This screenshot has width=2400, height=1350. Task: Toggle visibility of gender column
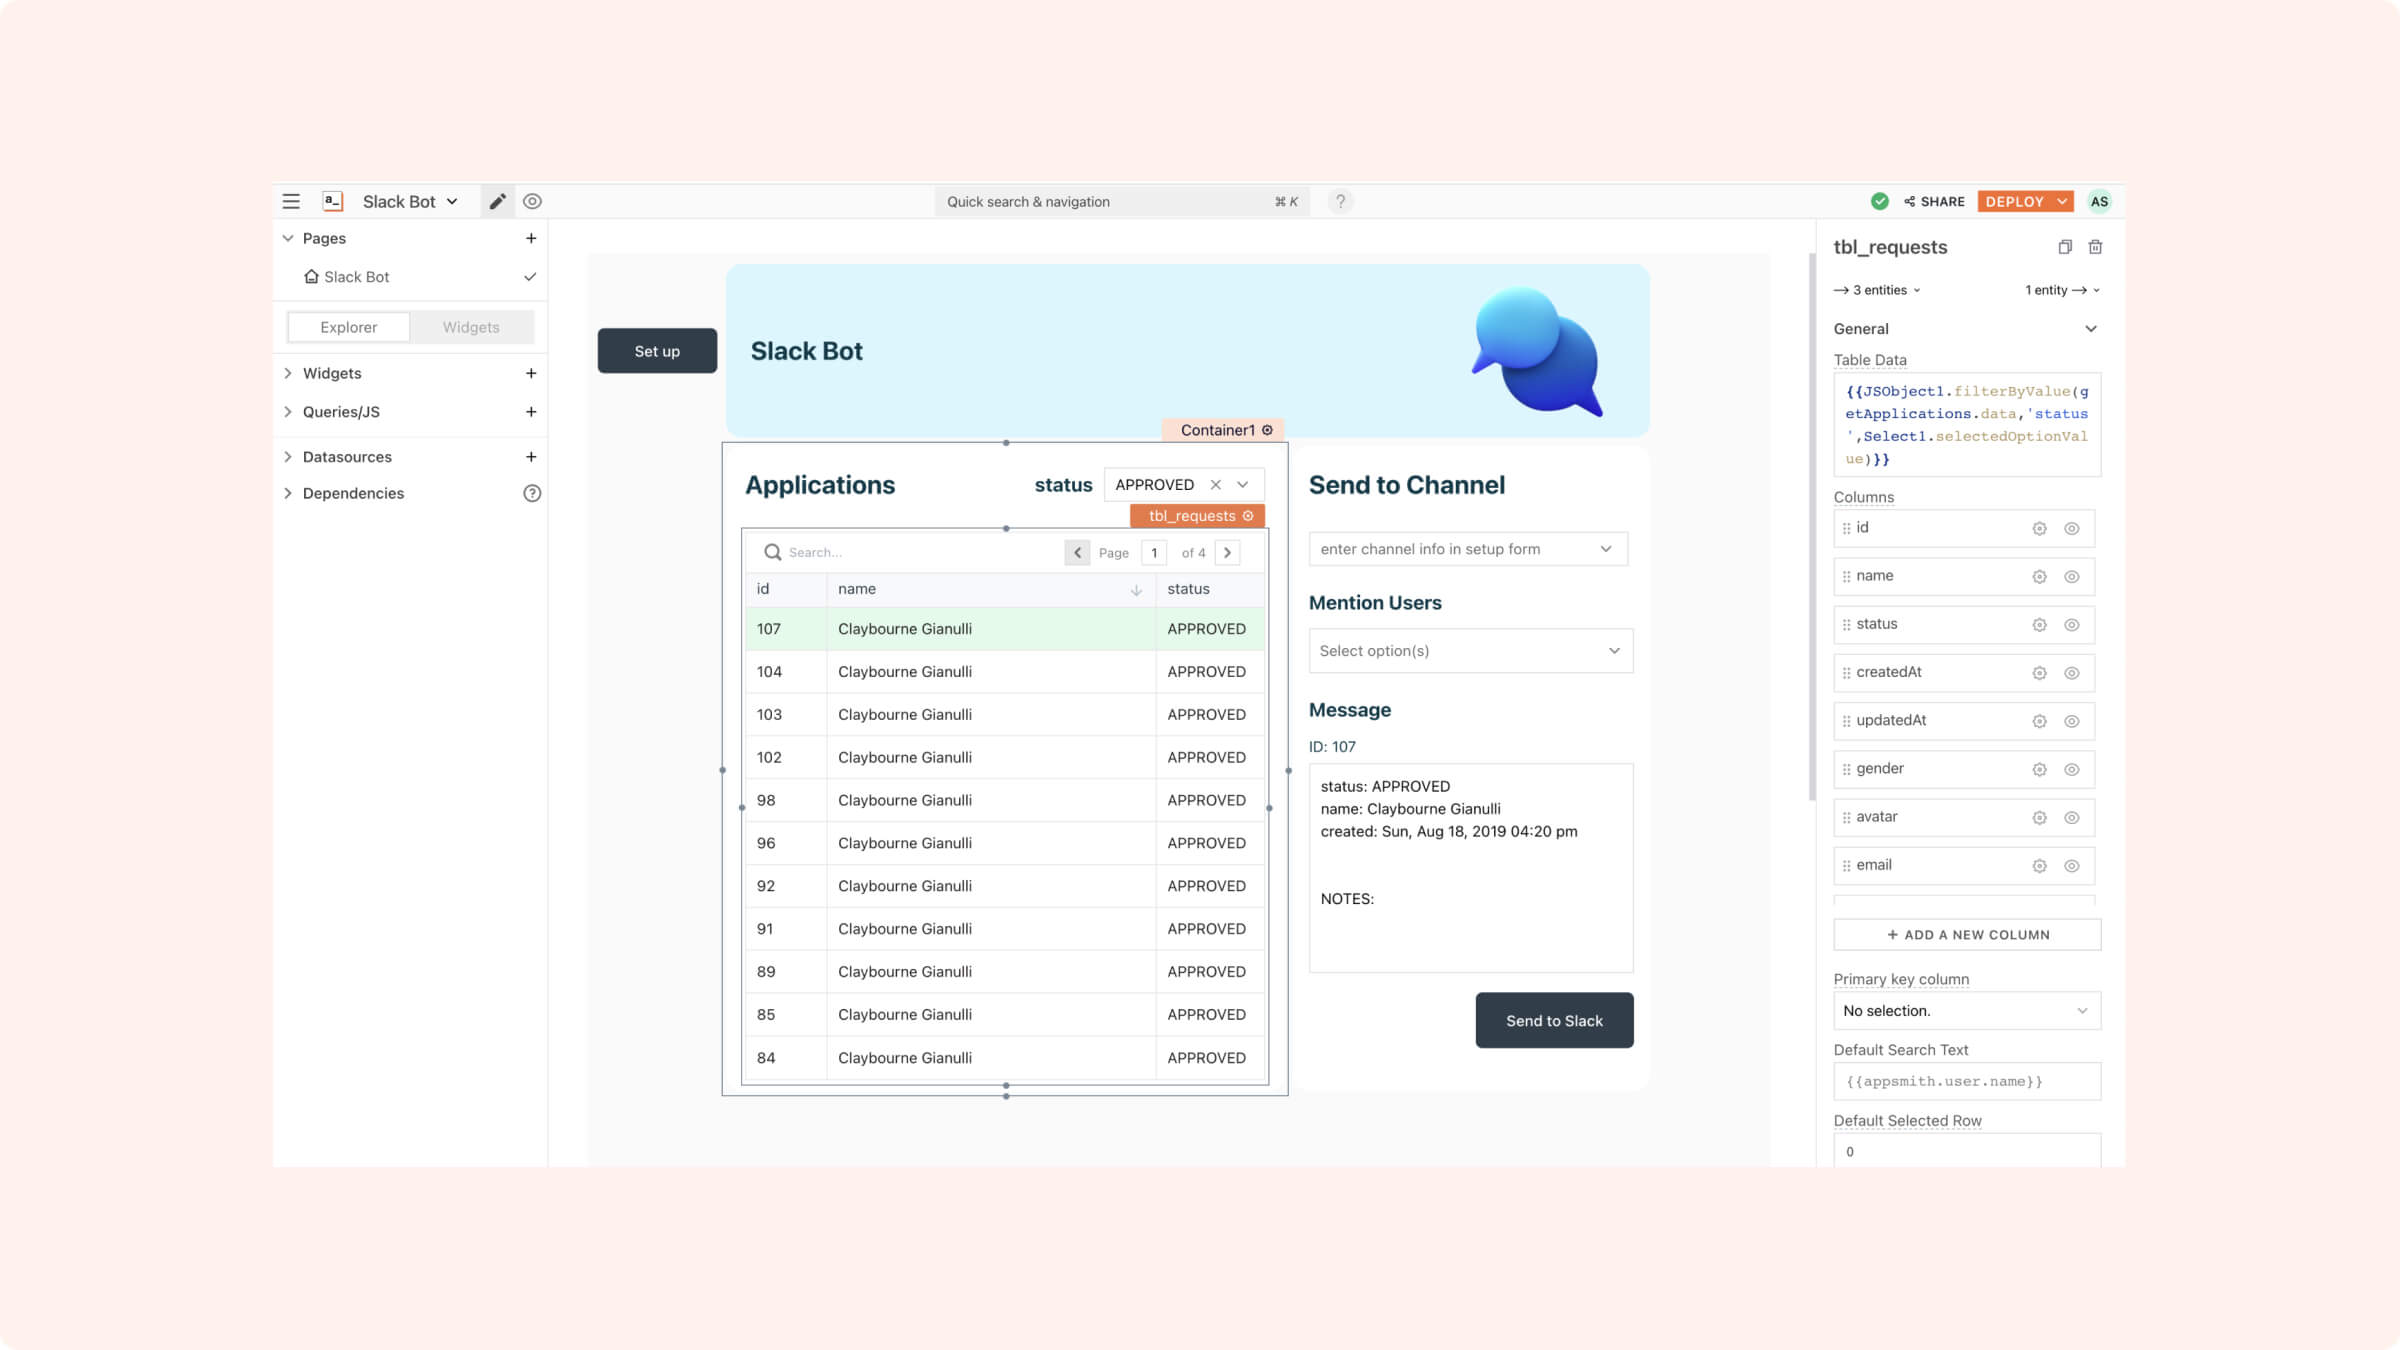click(2072, 769)
